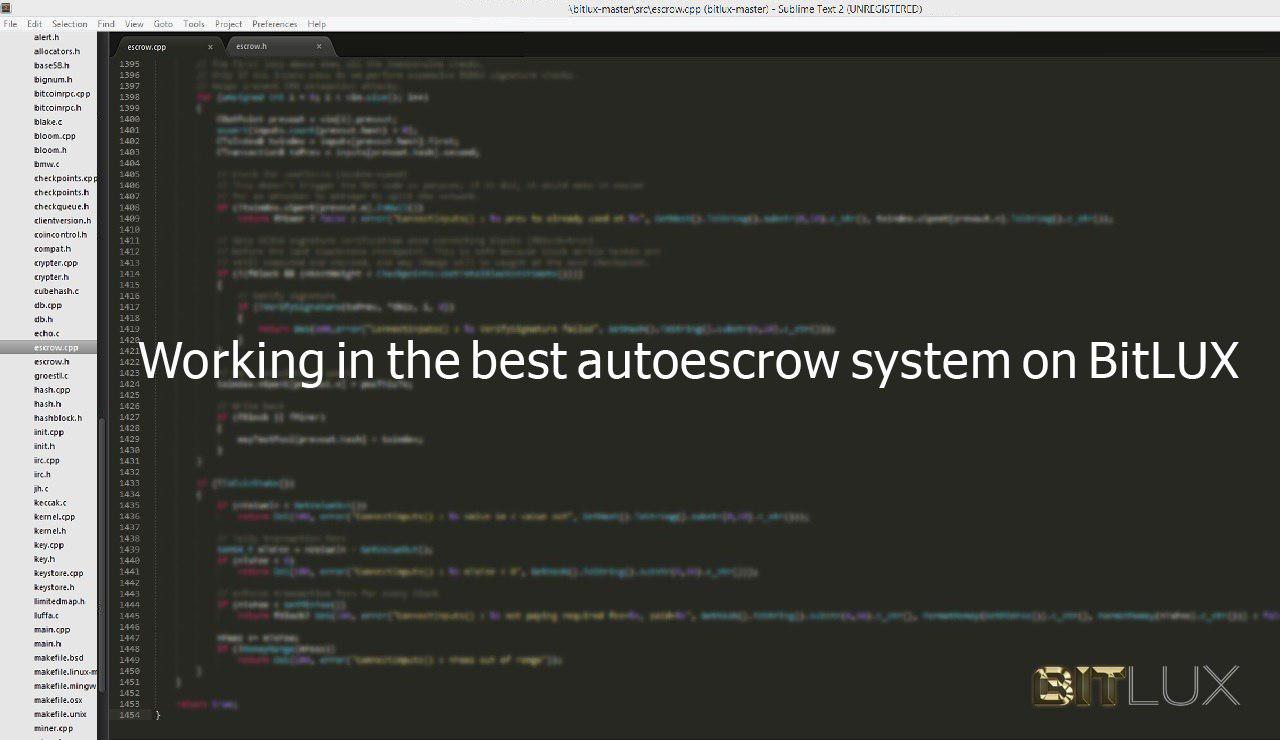Image resolution: width=1280 pixels, height=740 pixels.
Task: Open bignum.h in the sidebar
Action: pos(53,79)
